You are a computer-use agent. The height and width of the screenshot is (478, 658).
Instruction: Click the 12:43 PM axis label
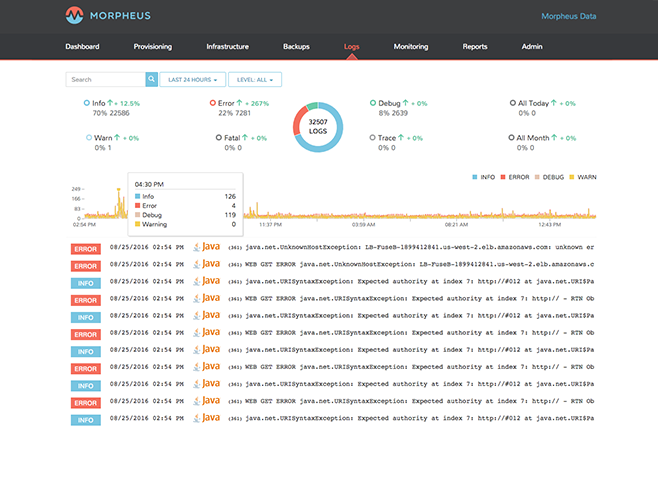(550, 225)
